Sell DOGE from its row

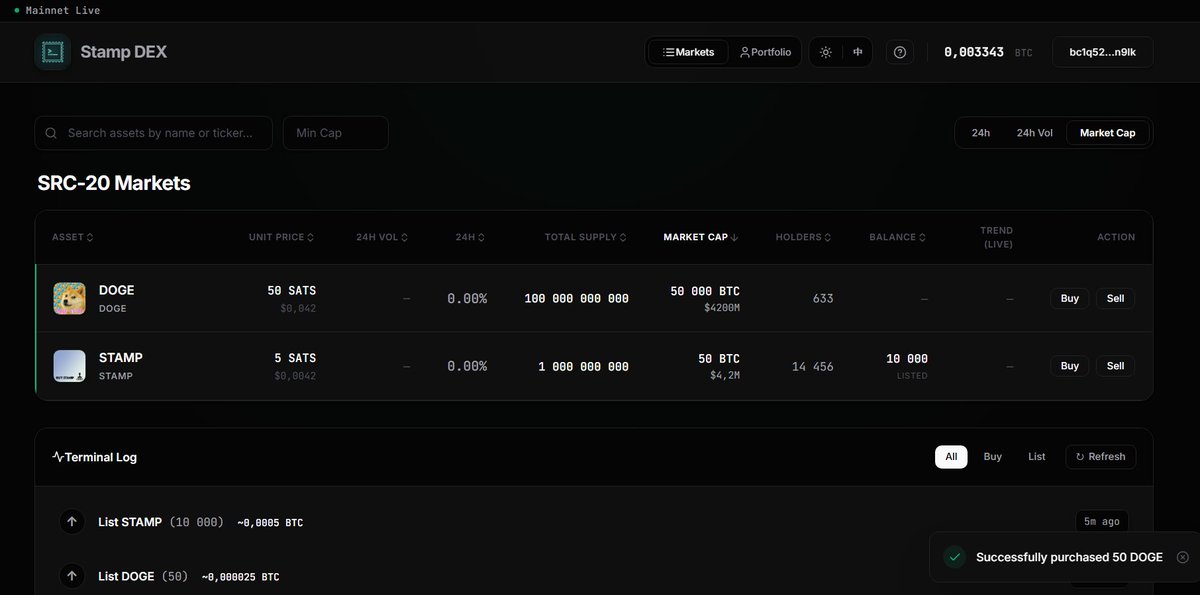click(1116, 298)
